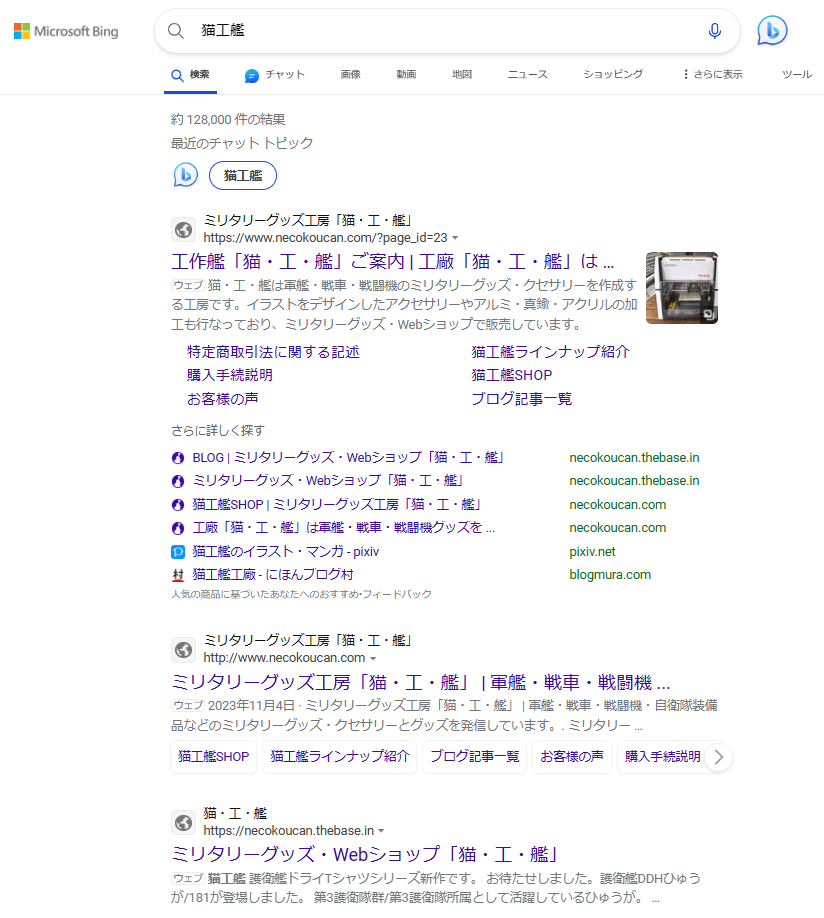Open machine thumbnail image of first result
824x918 pixels.
point(682,287)
